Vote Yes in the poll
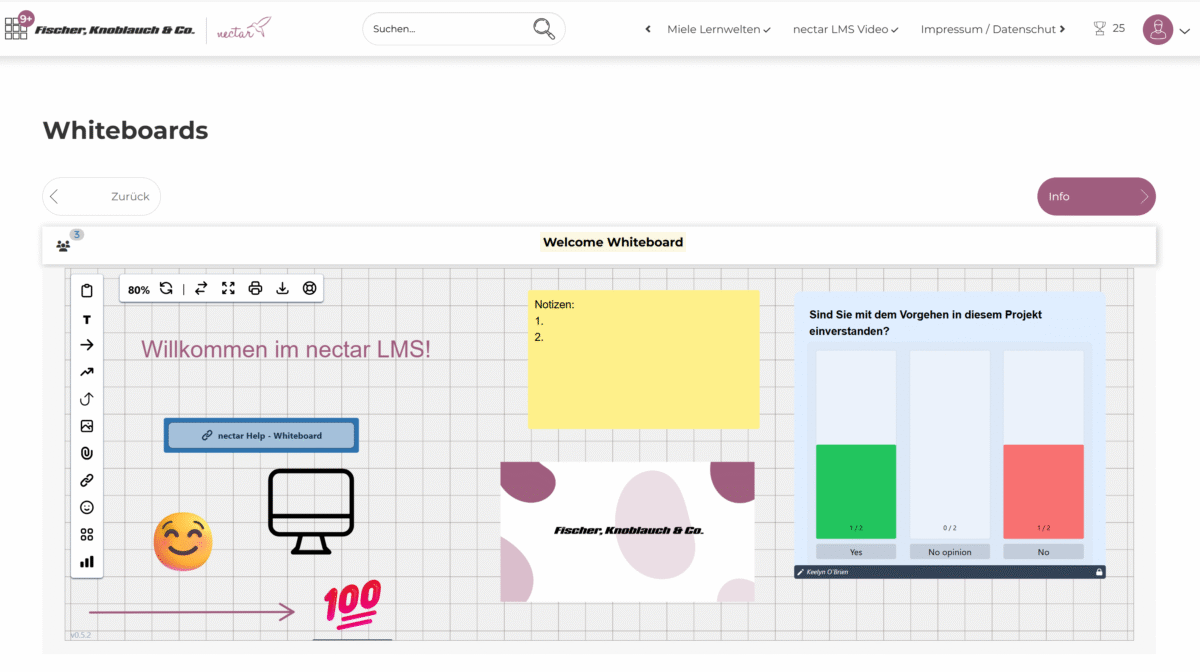 (855, 552)
